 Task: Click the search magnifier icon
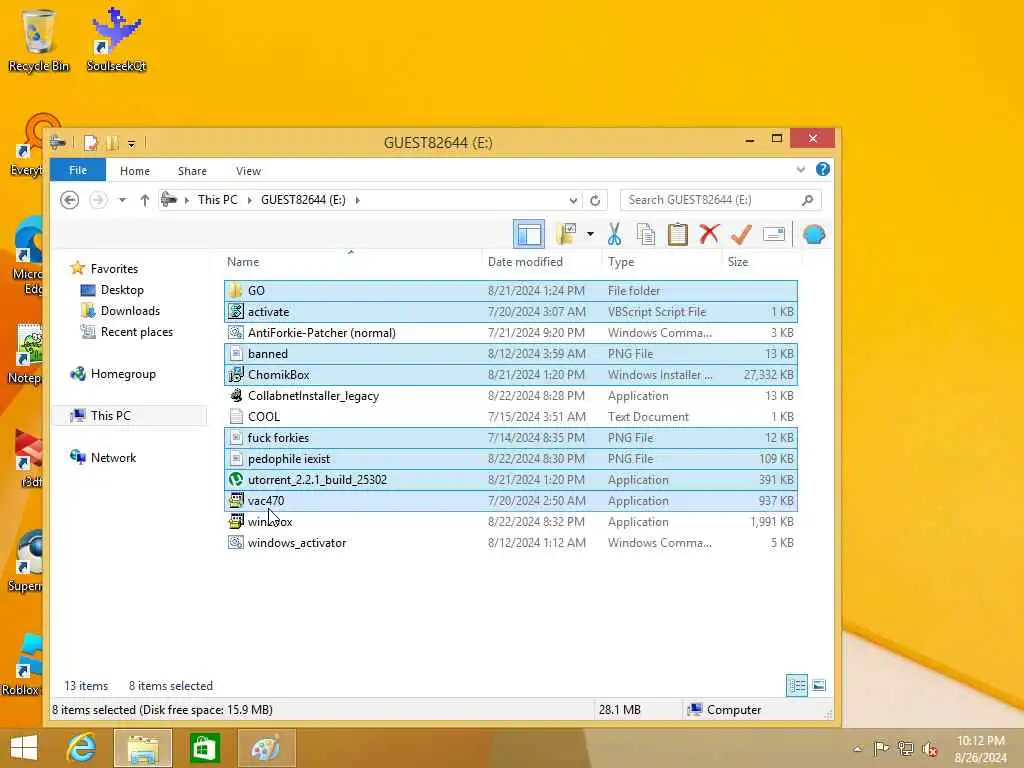coord(807,200)
